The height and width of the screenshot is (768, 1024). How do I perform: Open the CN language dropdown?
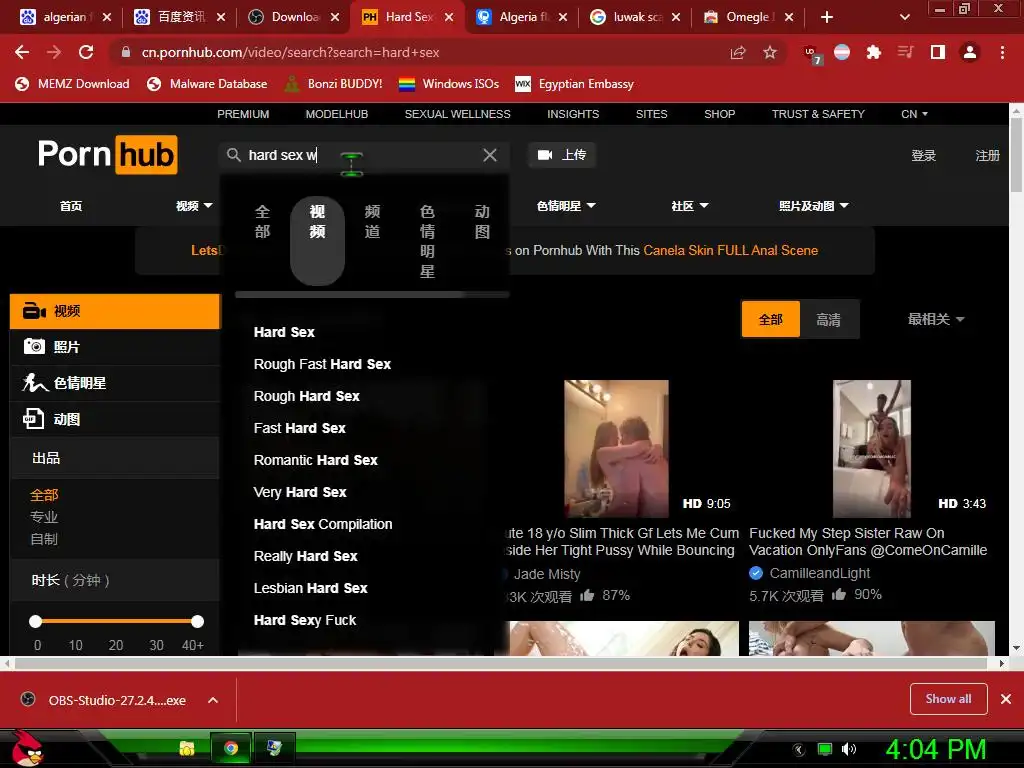914,114
